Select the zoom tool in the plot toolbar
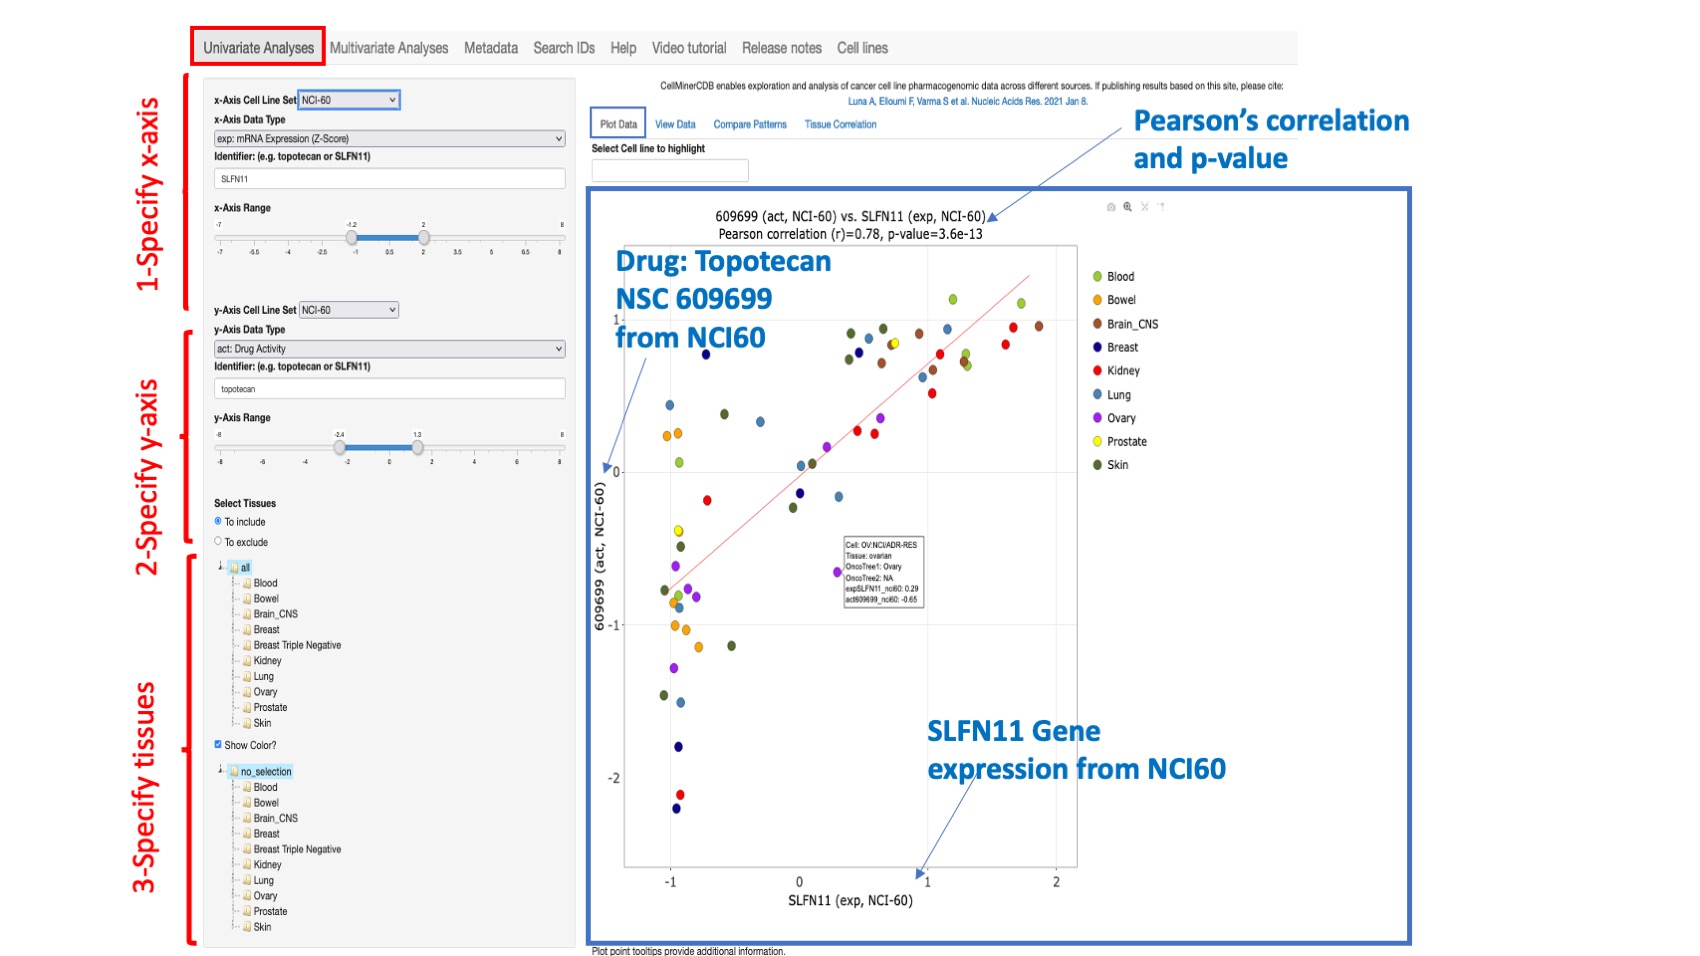 1128,208
